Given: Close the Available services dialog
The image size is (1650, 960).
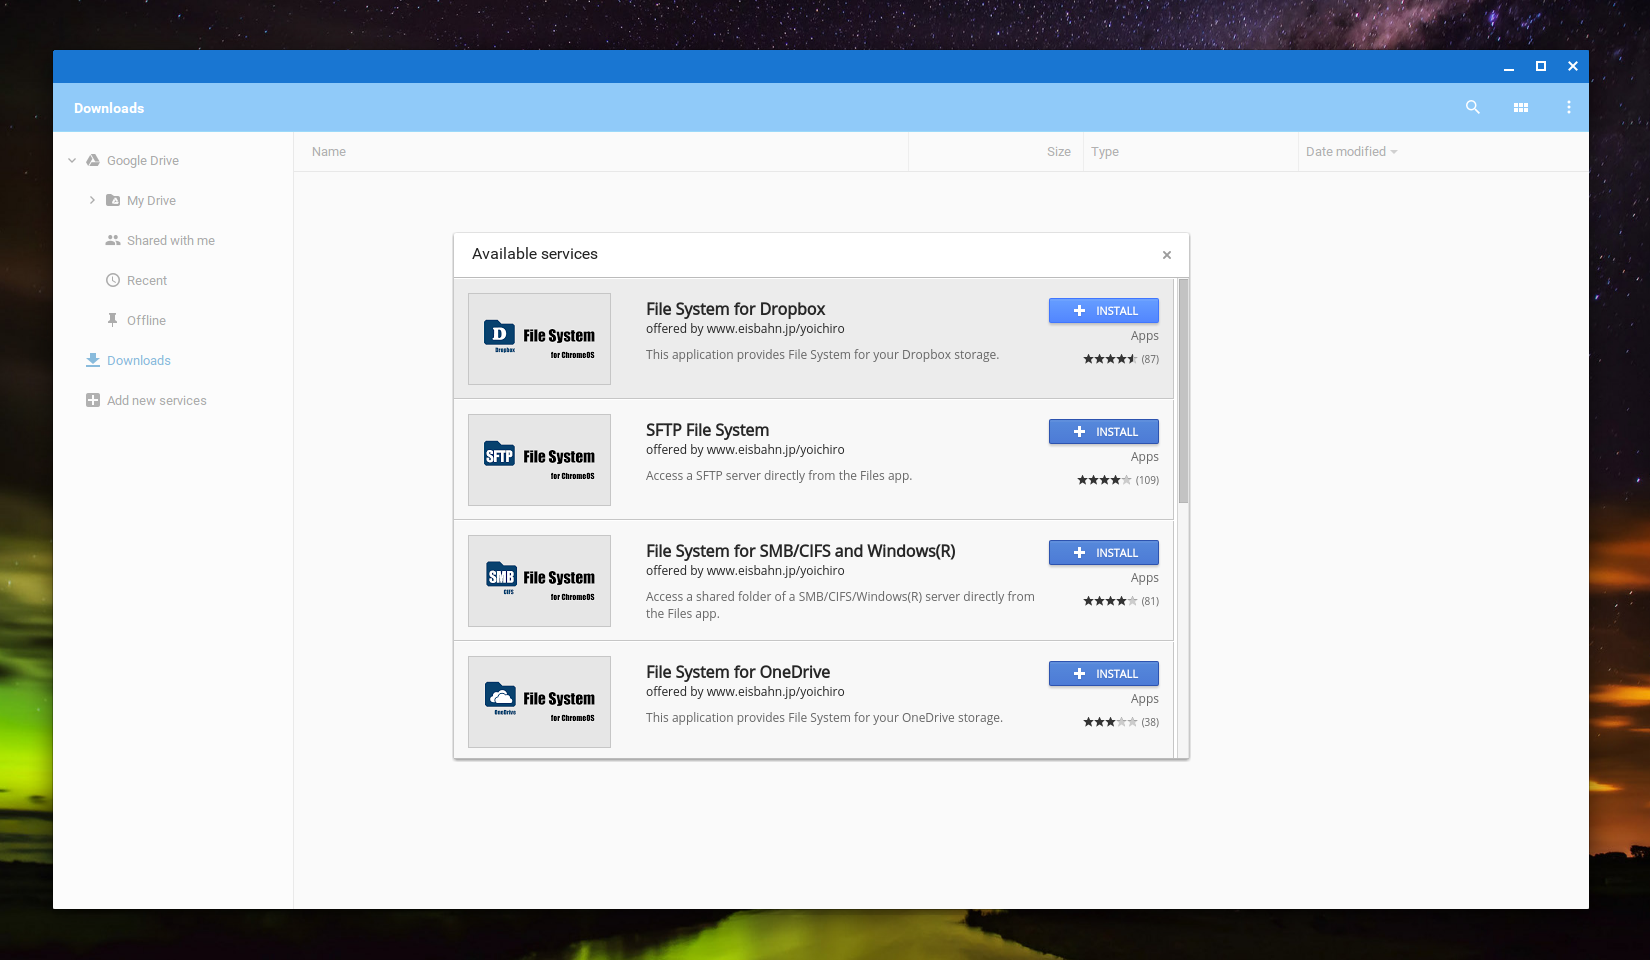Looking at the screenshot, I should pos(1166,255).
